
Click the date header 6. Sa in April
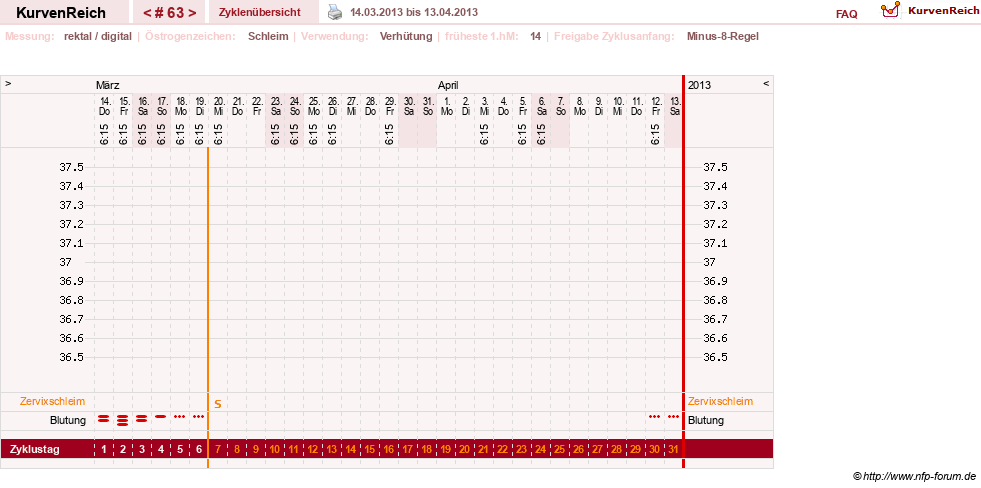(x=542, y=106)
